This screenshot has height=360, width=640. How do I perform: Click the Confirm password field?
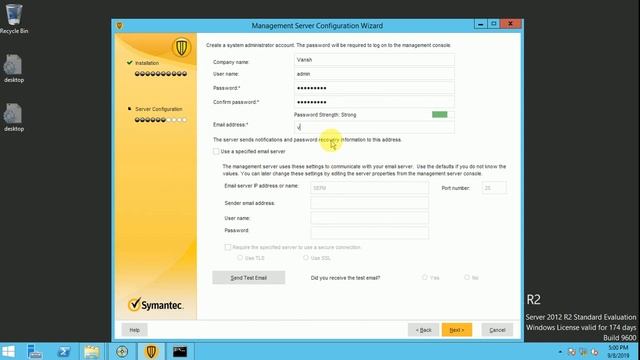pyautogui.click(x=374, y=102)
